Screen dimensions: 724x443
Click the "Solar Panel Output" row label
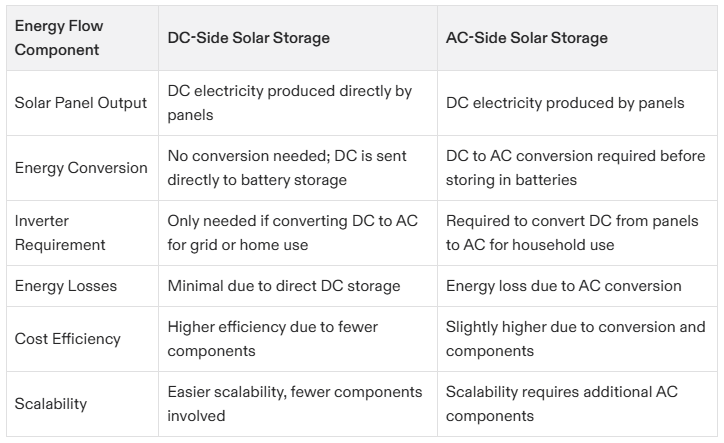[x=81, y=103]
